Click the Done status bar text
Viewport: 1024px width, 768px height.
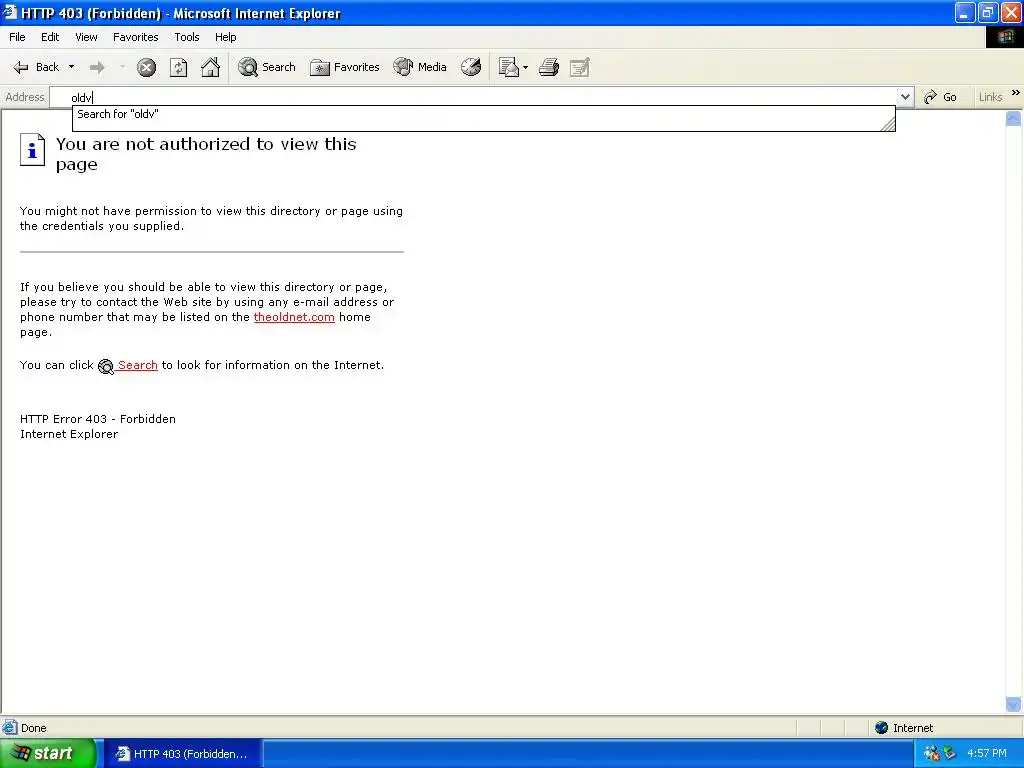tap(33, 728)
